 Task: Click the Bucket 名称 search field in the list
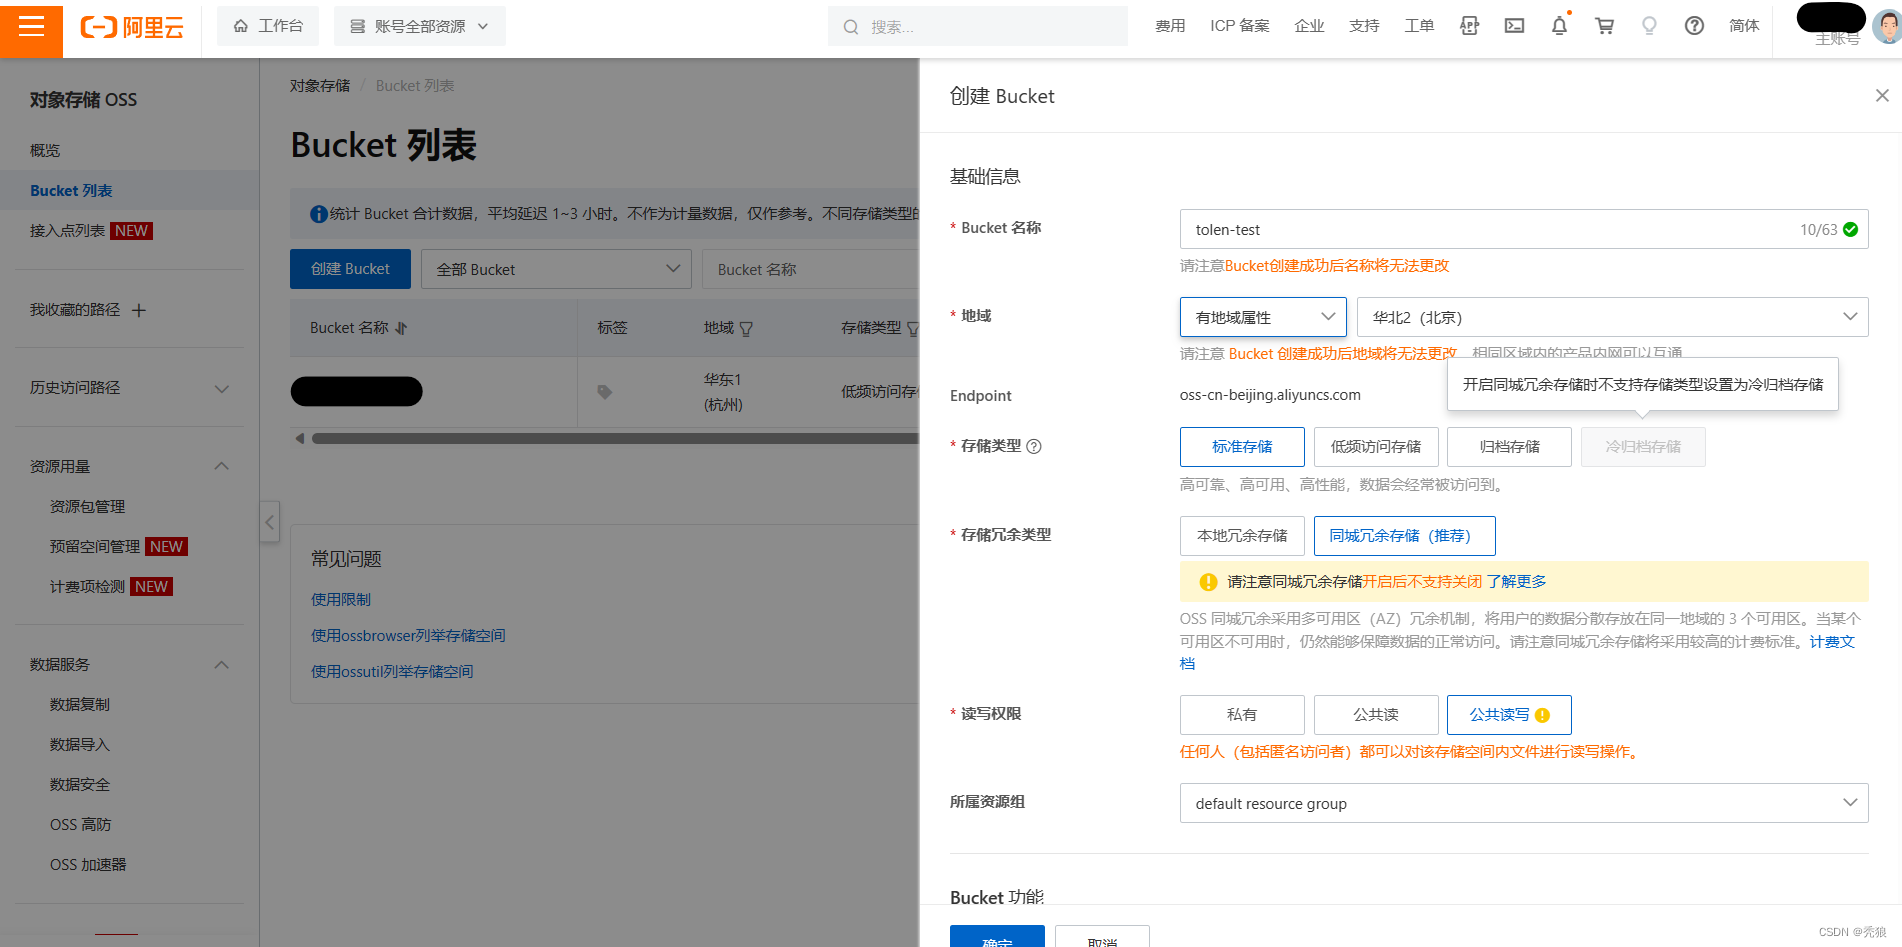coord(810,269)
